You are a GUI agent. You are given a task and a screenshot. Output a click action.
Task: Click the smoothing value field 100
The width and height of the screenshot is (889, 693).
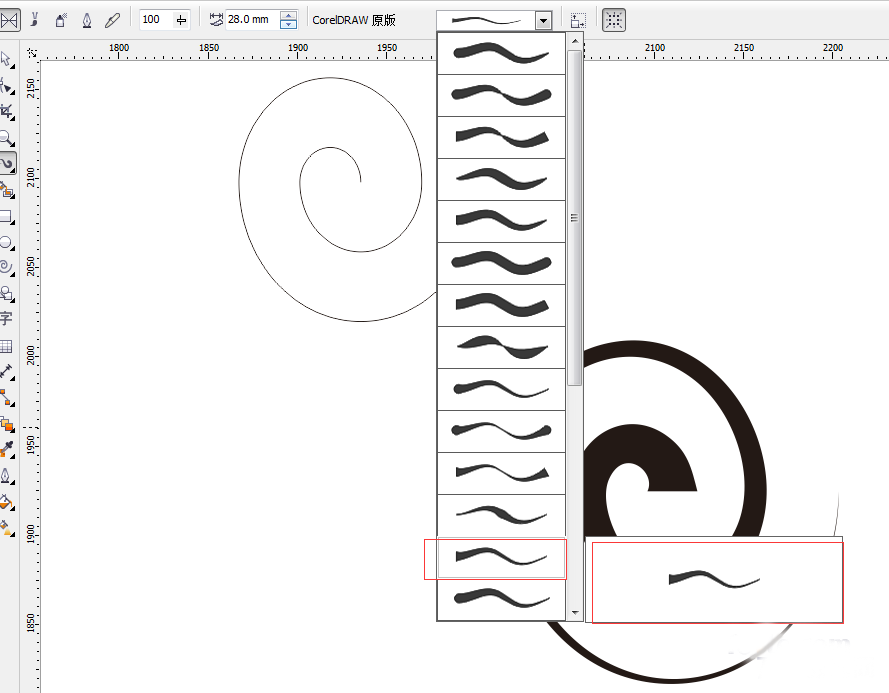point(155,20)
